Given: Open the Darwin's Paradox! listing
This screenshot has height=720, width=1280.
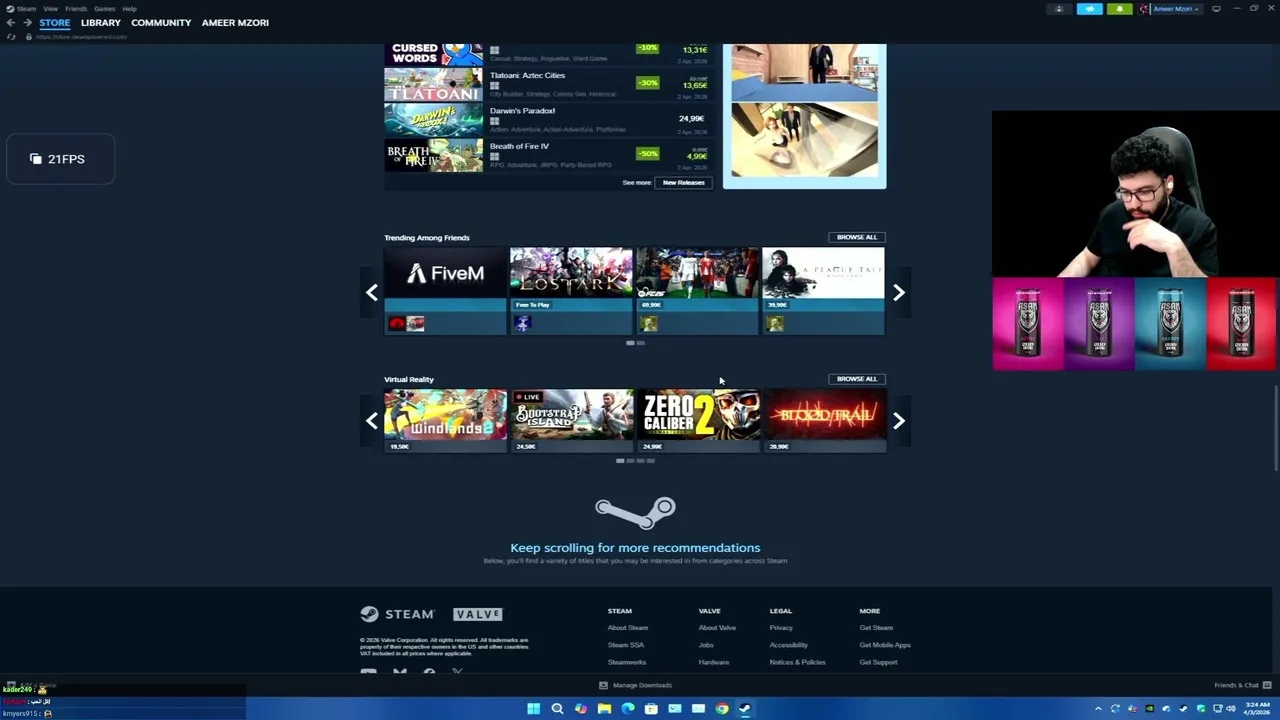Looking at the screenshot, I should tap(548, 119).
